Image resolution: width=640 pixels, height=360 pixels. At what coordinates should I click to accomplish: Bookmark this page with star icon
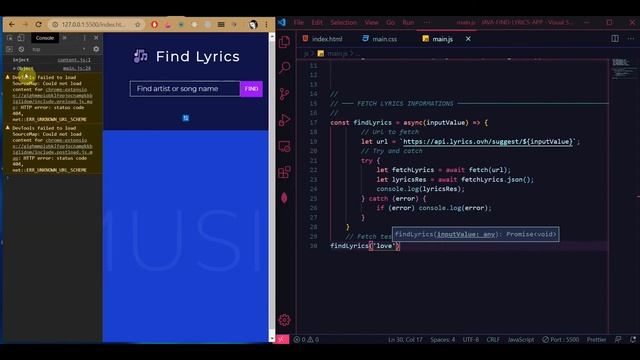[138, 24]
